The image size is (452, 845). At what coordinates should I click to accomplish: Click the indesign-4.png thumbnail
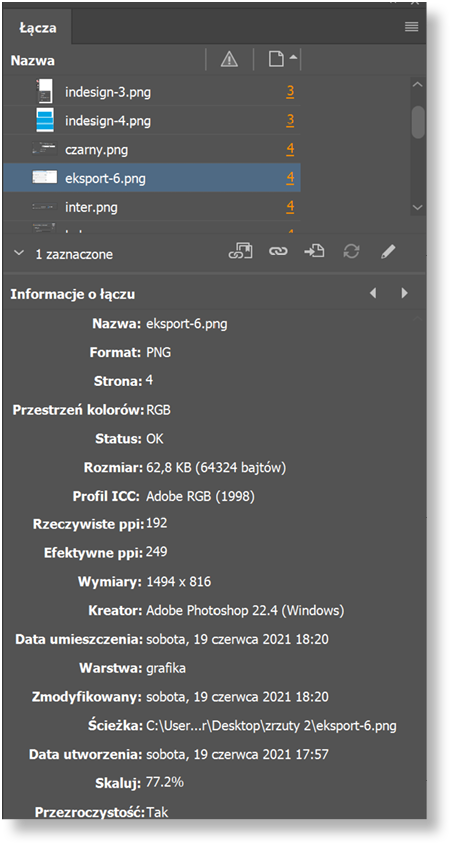pos(44,121)
